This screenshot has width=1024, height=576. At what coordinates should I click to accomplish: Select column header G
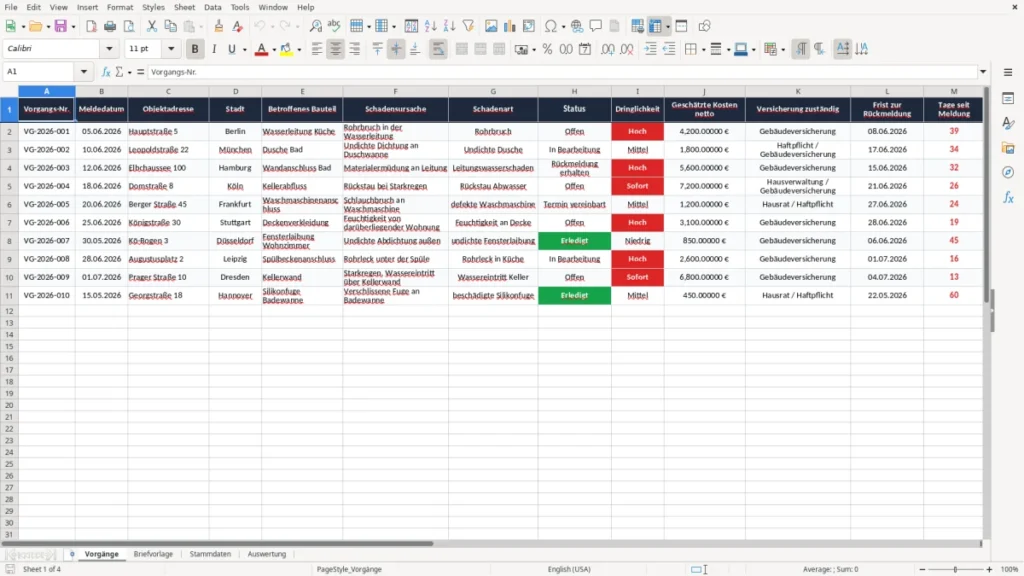(x=493, y=91)
